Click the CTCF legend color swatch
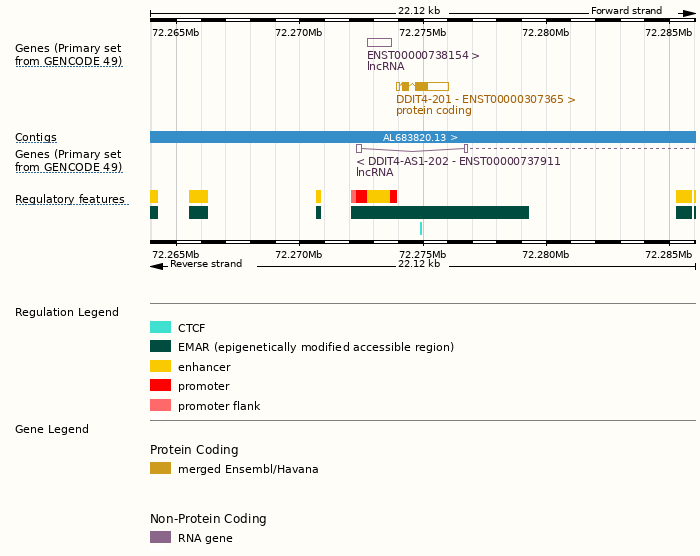This screenshot has height=556, width=700. (x=160, y=327)
